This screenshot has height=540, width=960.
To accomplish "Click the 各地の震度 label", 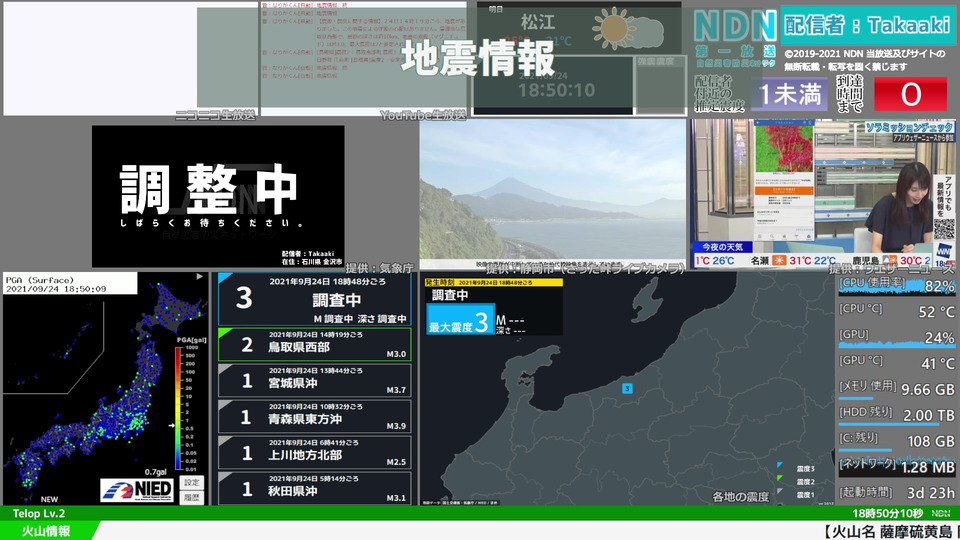I will (740, 497).
